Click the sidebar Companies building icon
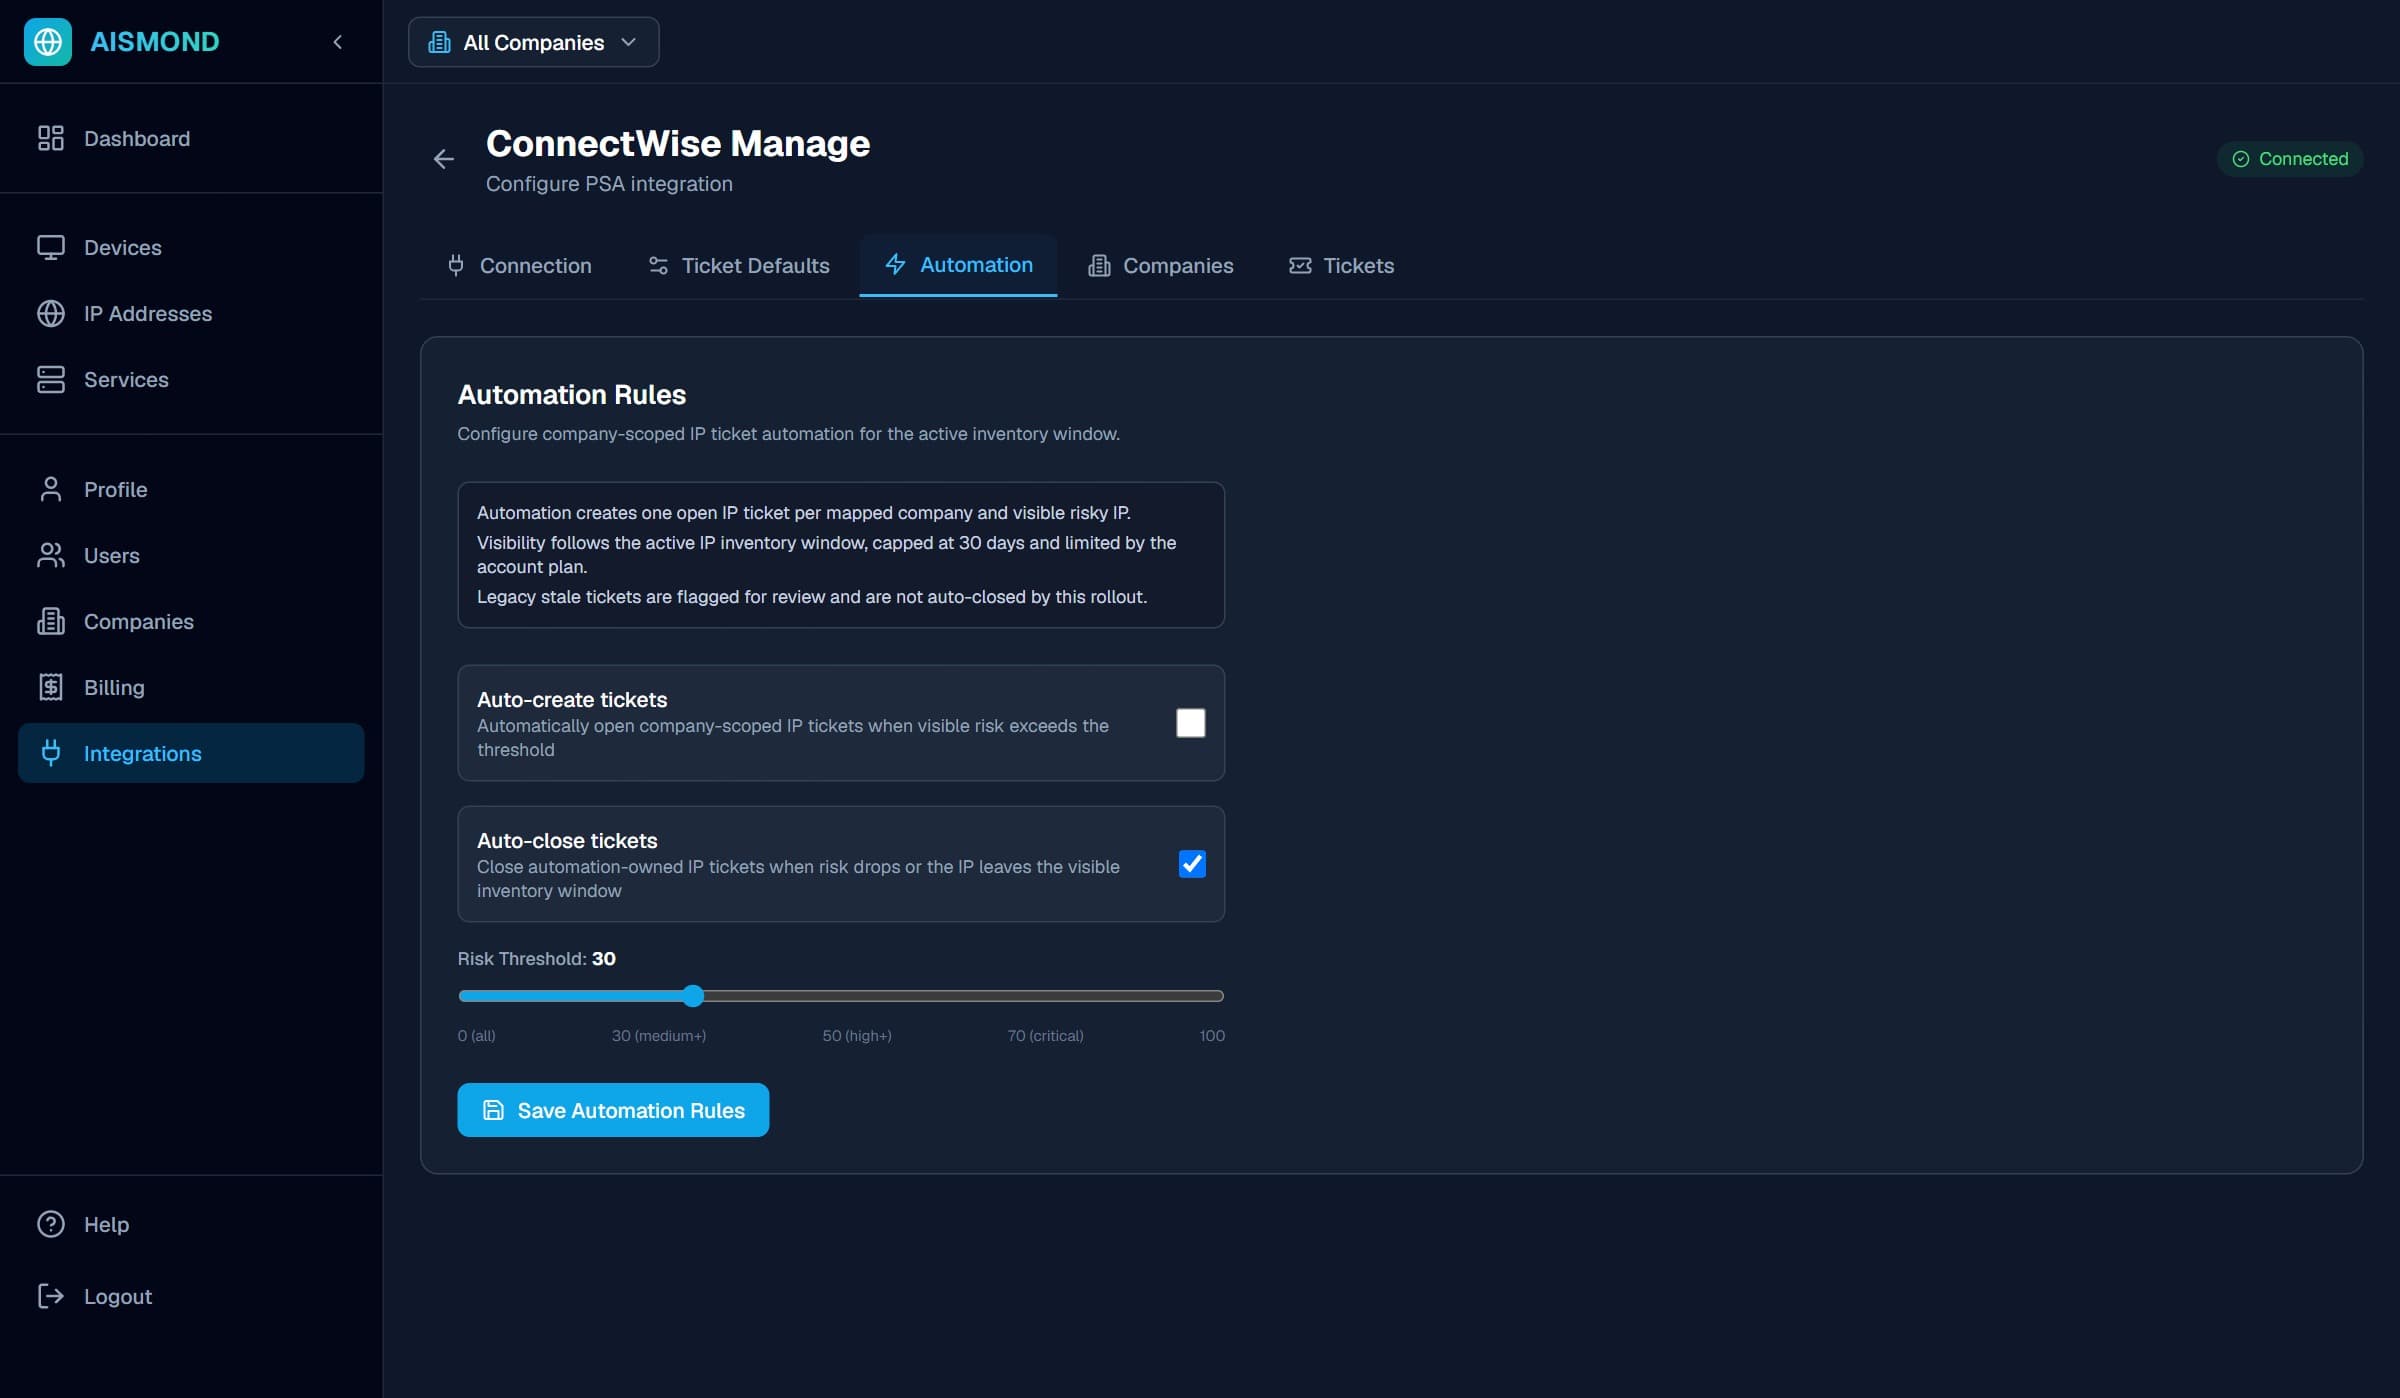The width and height of the screenshot is (2400, 1398). (51, 621)
